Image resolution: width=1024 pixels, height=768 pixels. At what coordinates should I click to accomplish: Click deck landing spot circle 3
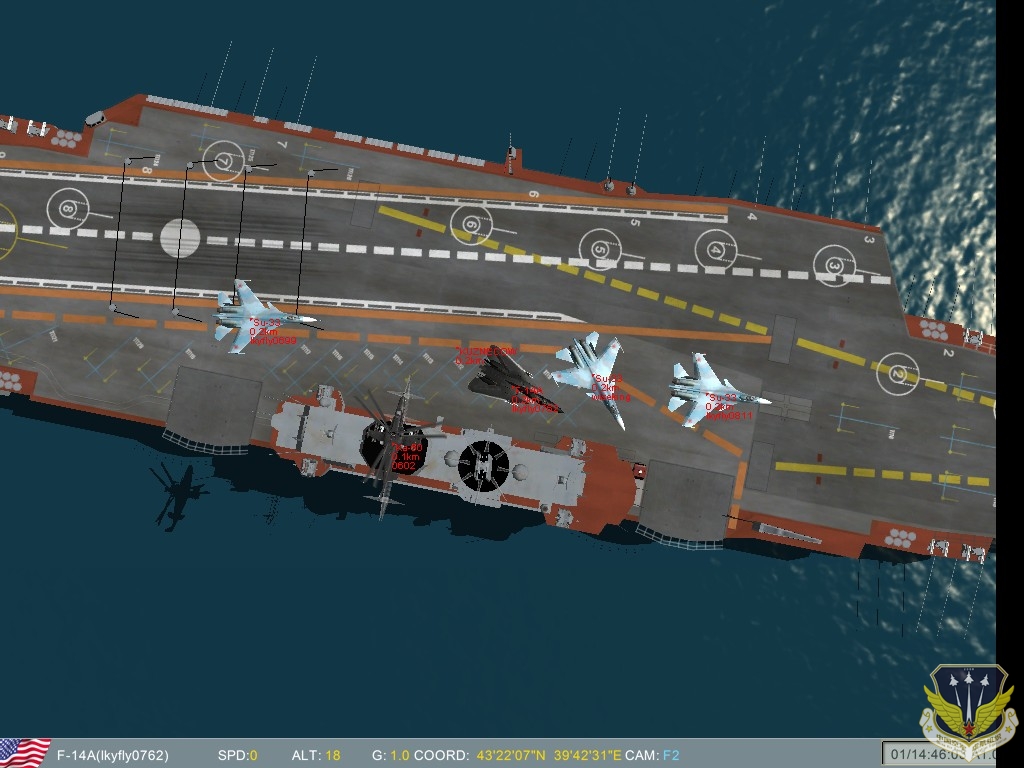[x=834, y=266]
